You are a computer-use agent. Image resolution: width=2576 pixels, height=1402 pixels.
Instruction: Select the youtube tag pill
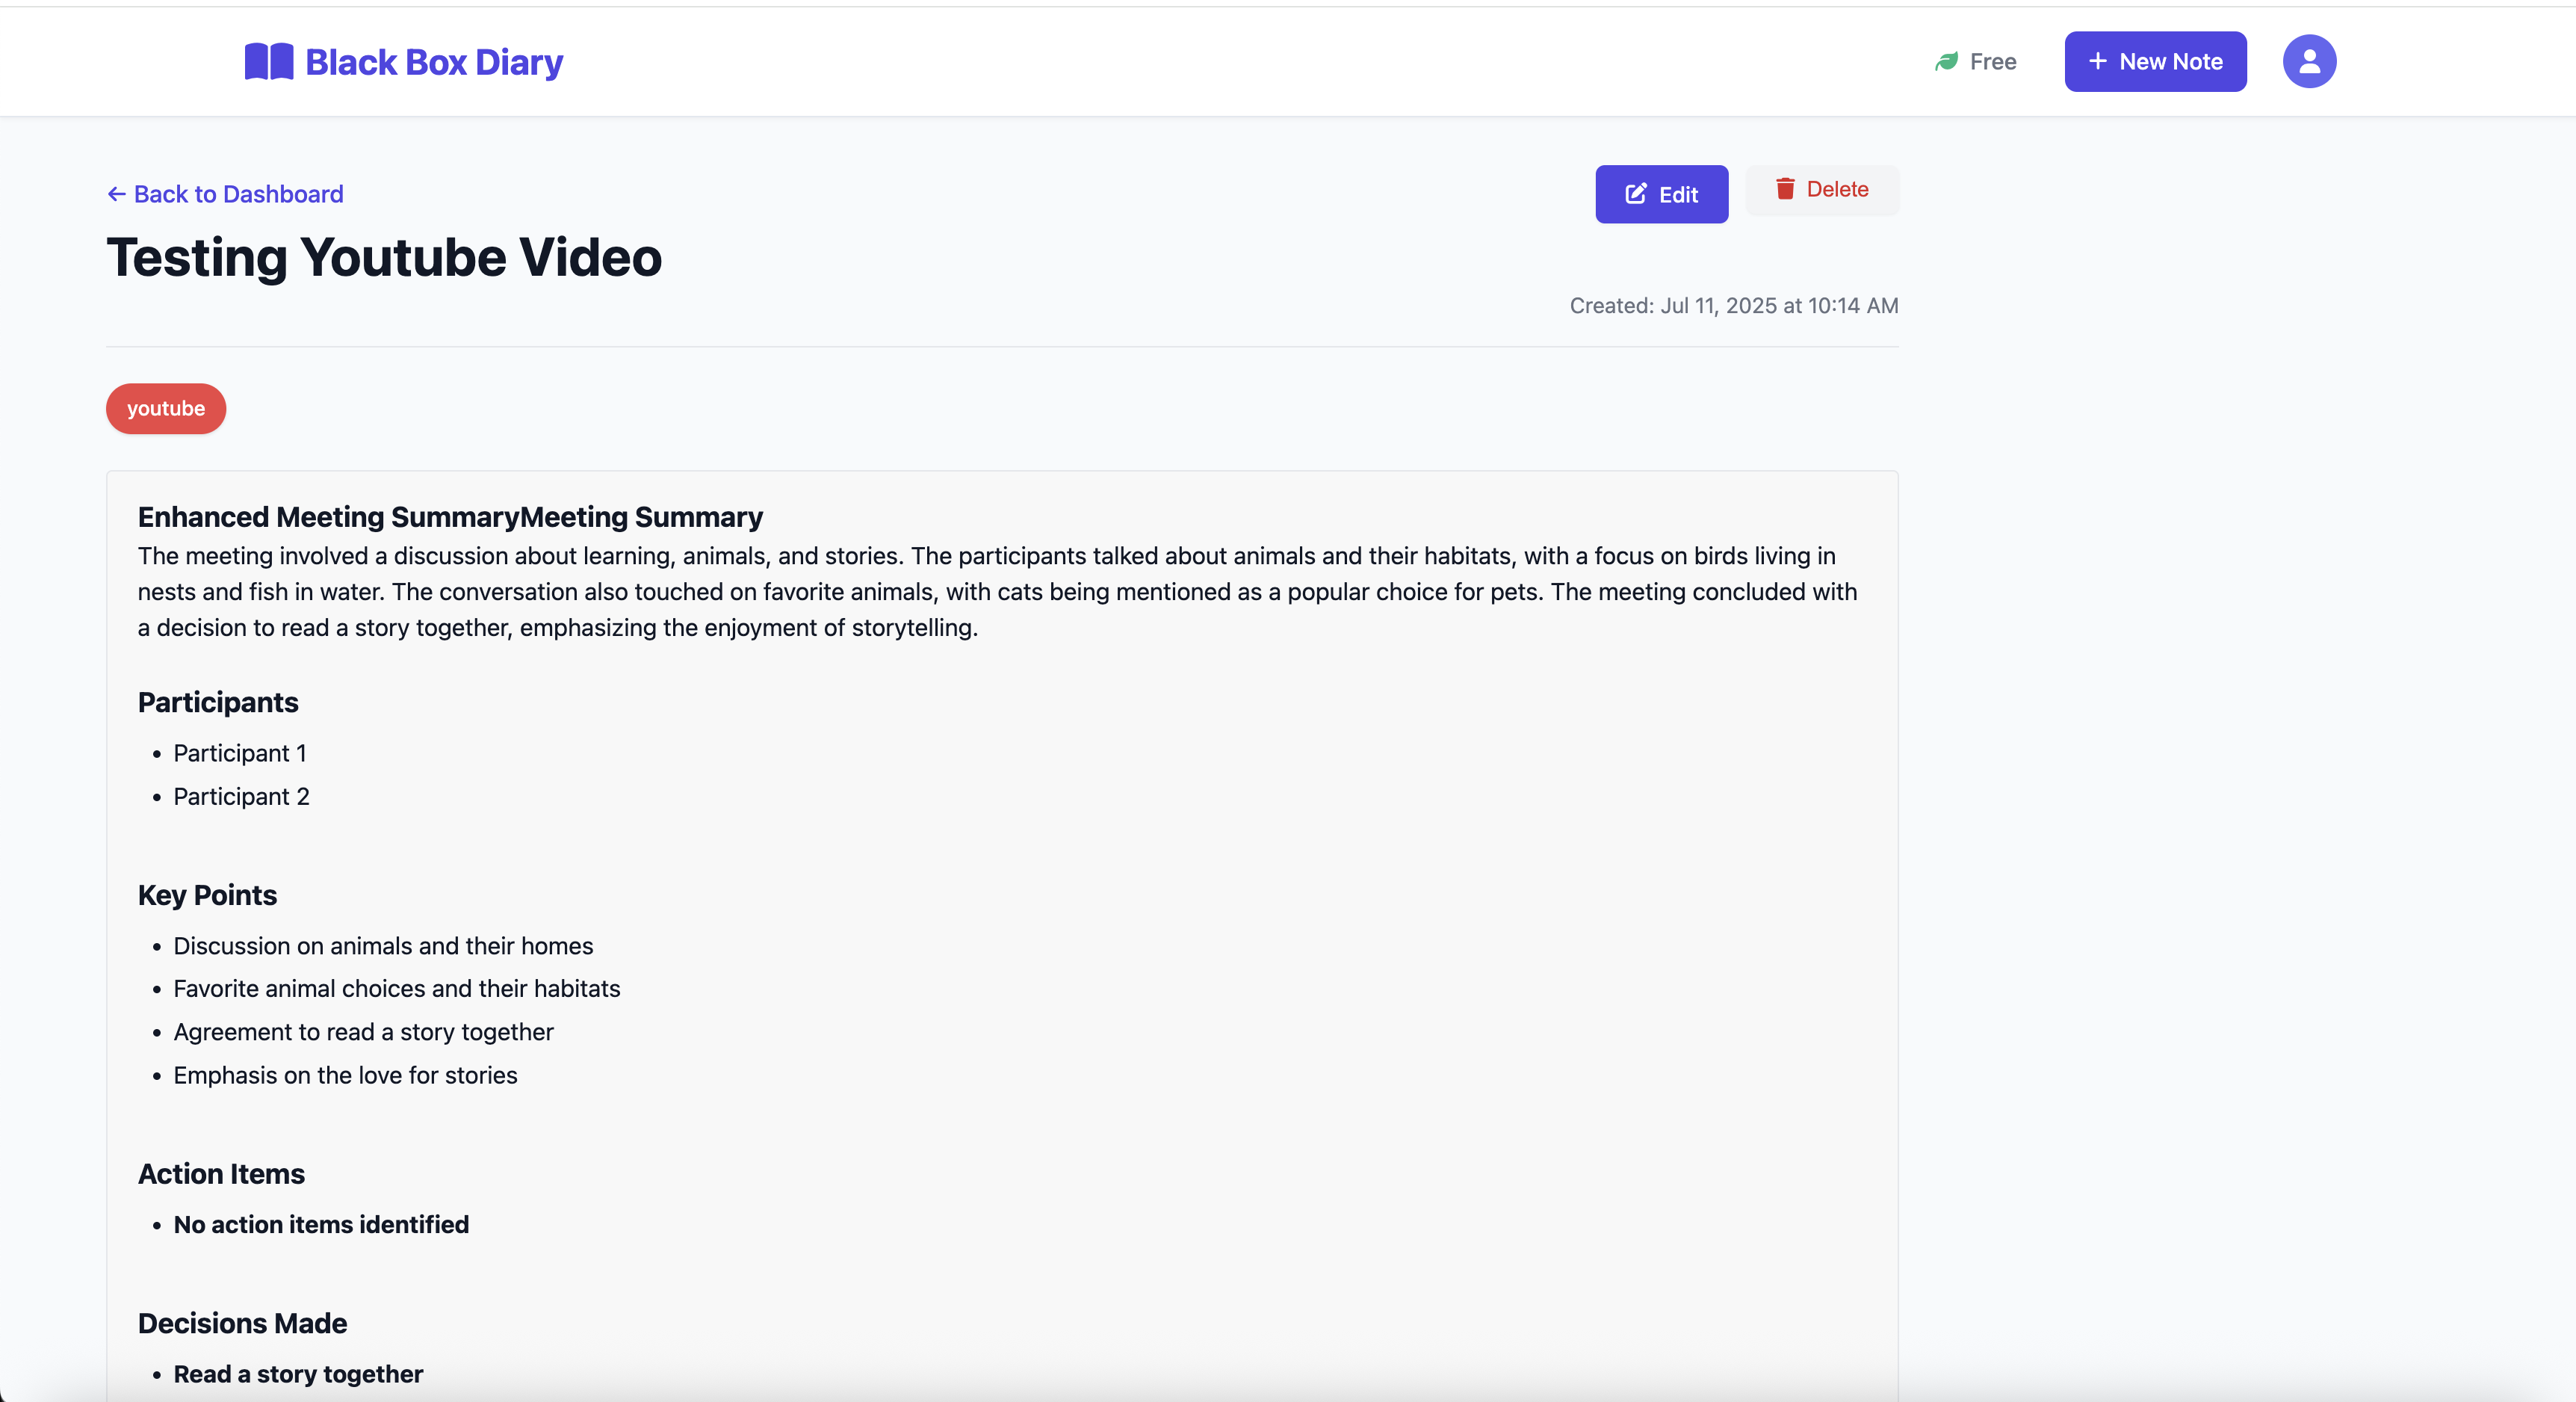[x=166, y=409]
